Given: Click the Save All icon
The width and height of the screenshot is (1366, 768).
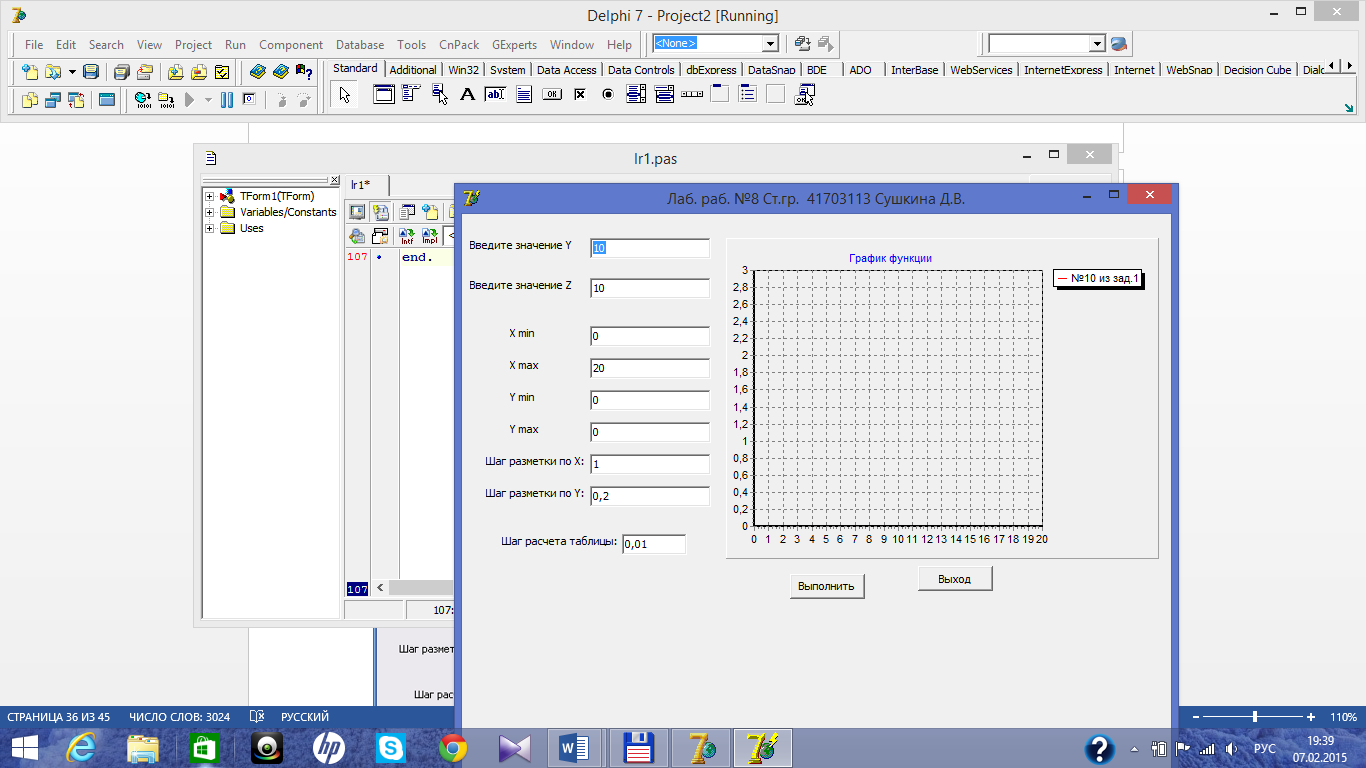Looking at the screenshot, I should pos(122,72).
